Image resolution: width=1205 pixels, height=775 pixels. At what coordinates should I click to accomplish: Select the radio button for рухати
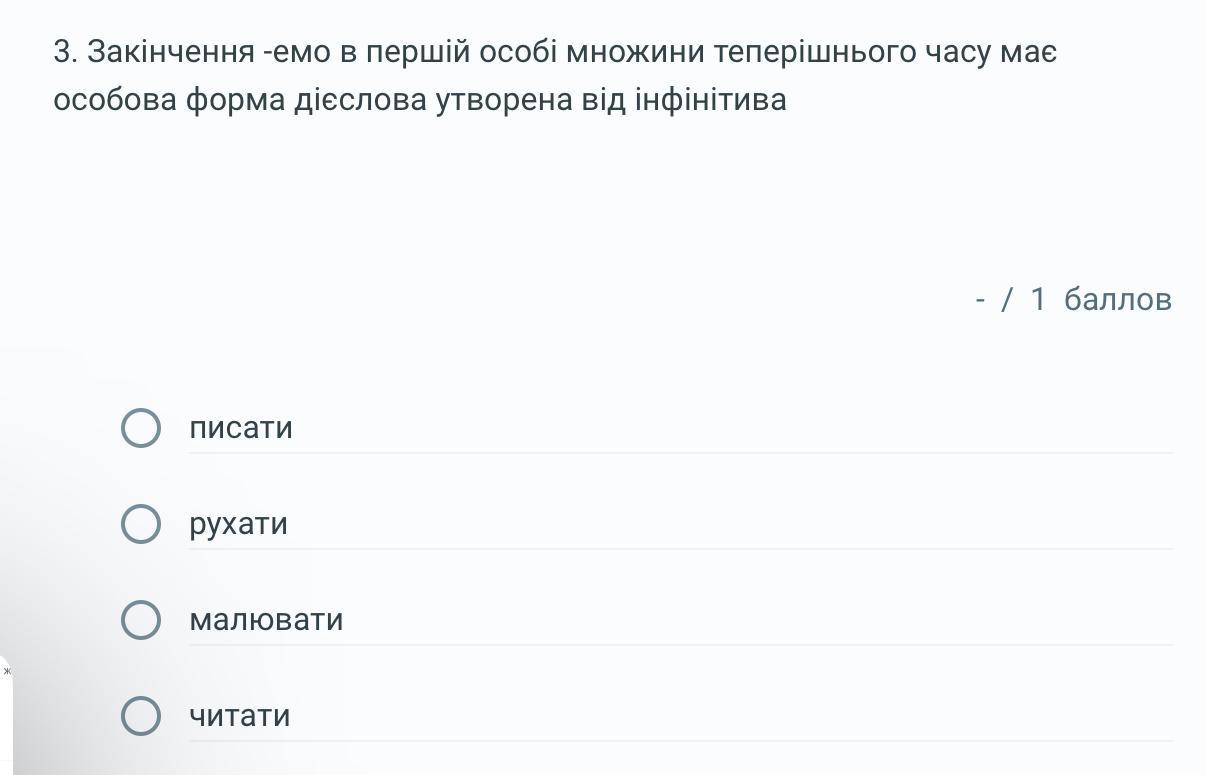[140, 524]
